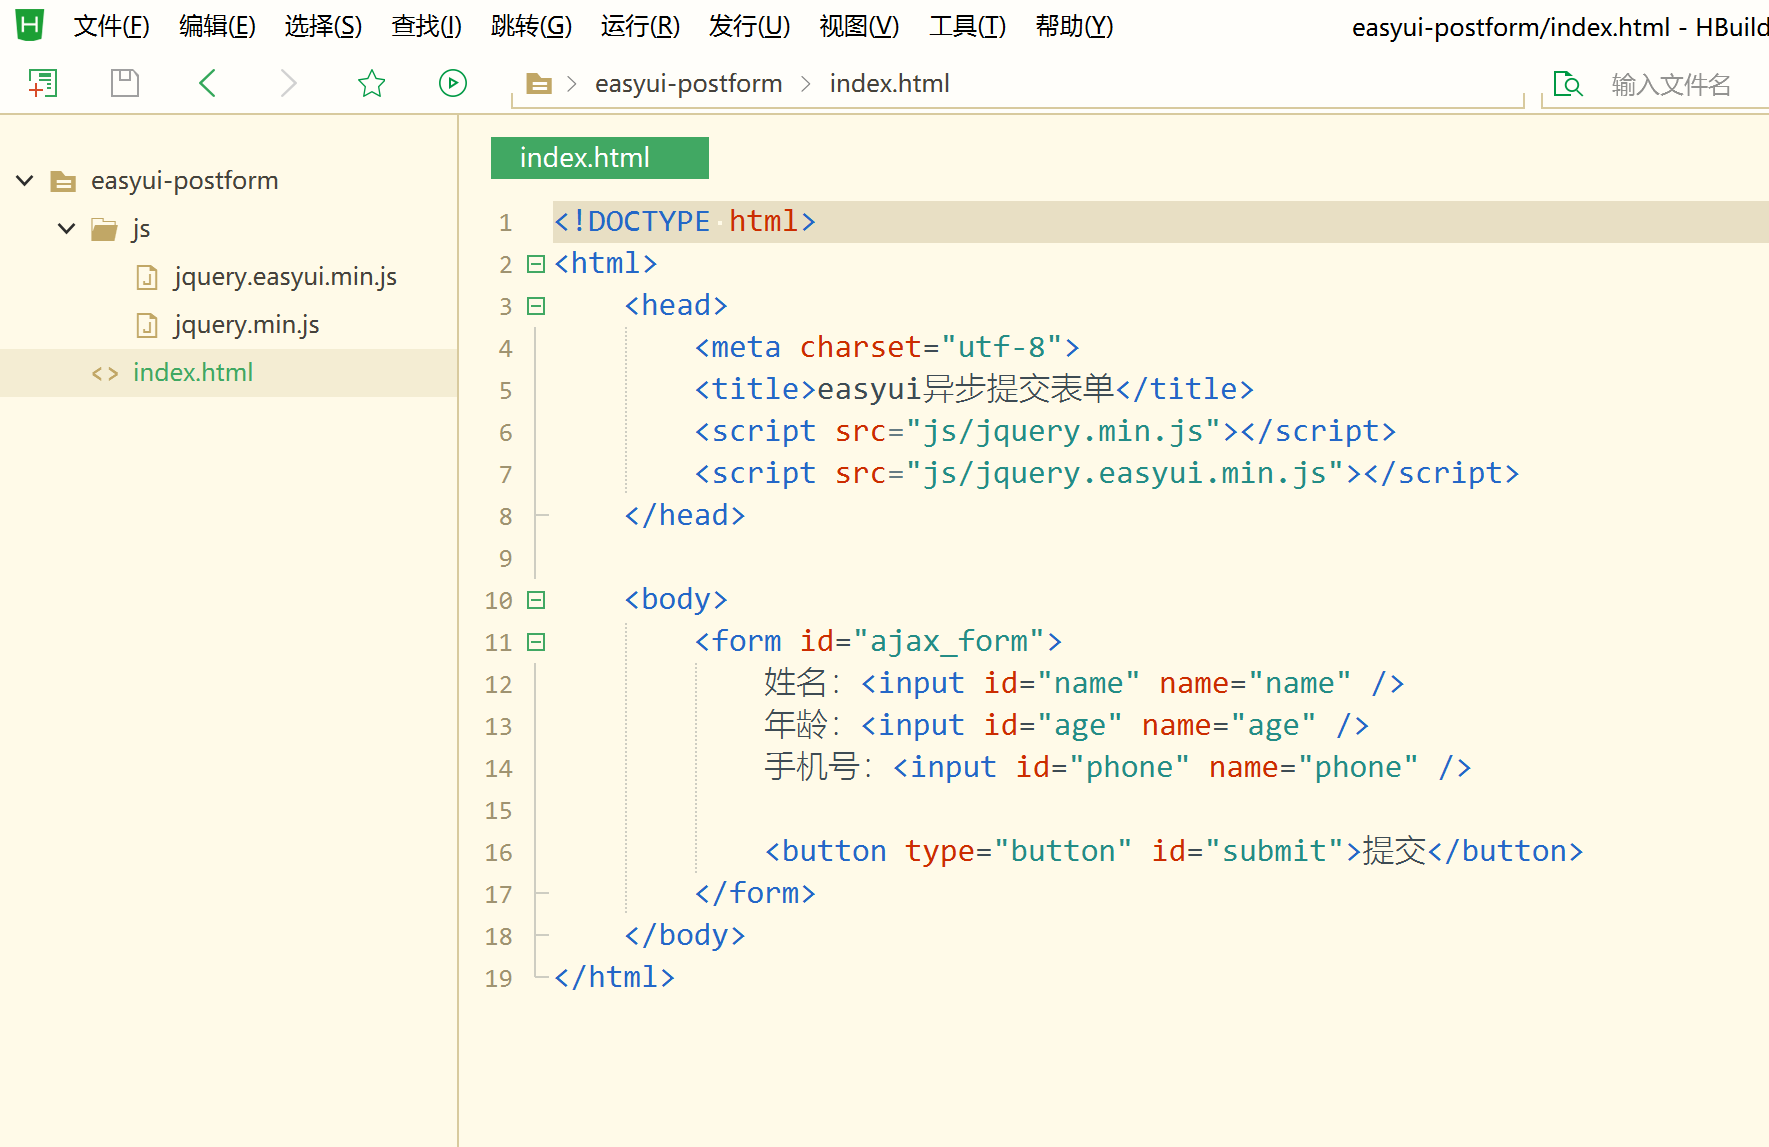Click the closing </body> tag
Screen dimensions: 1769x1147
tap(685, 936)
